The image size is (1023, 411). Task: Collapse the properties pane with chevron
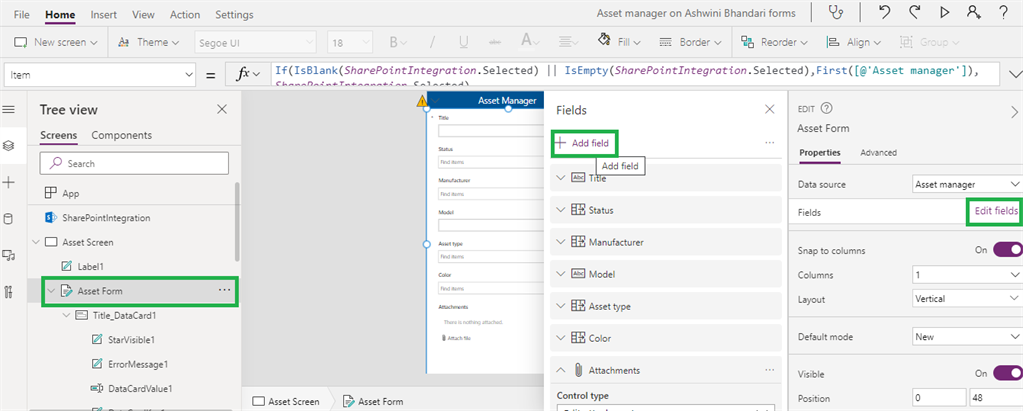1013,112
